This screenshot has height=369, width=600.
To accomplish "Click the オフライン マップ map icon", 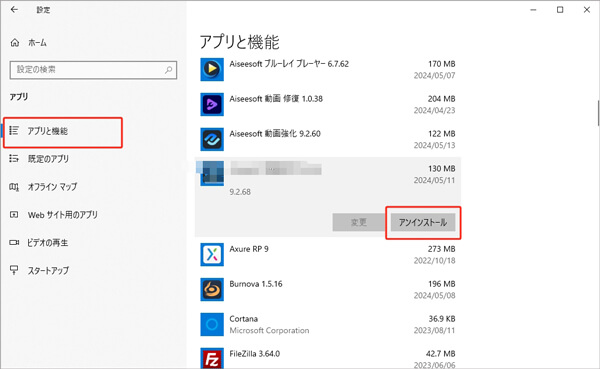I will coord(14,187).
